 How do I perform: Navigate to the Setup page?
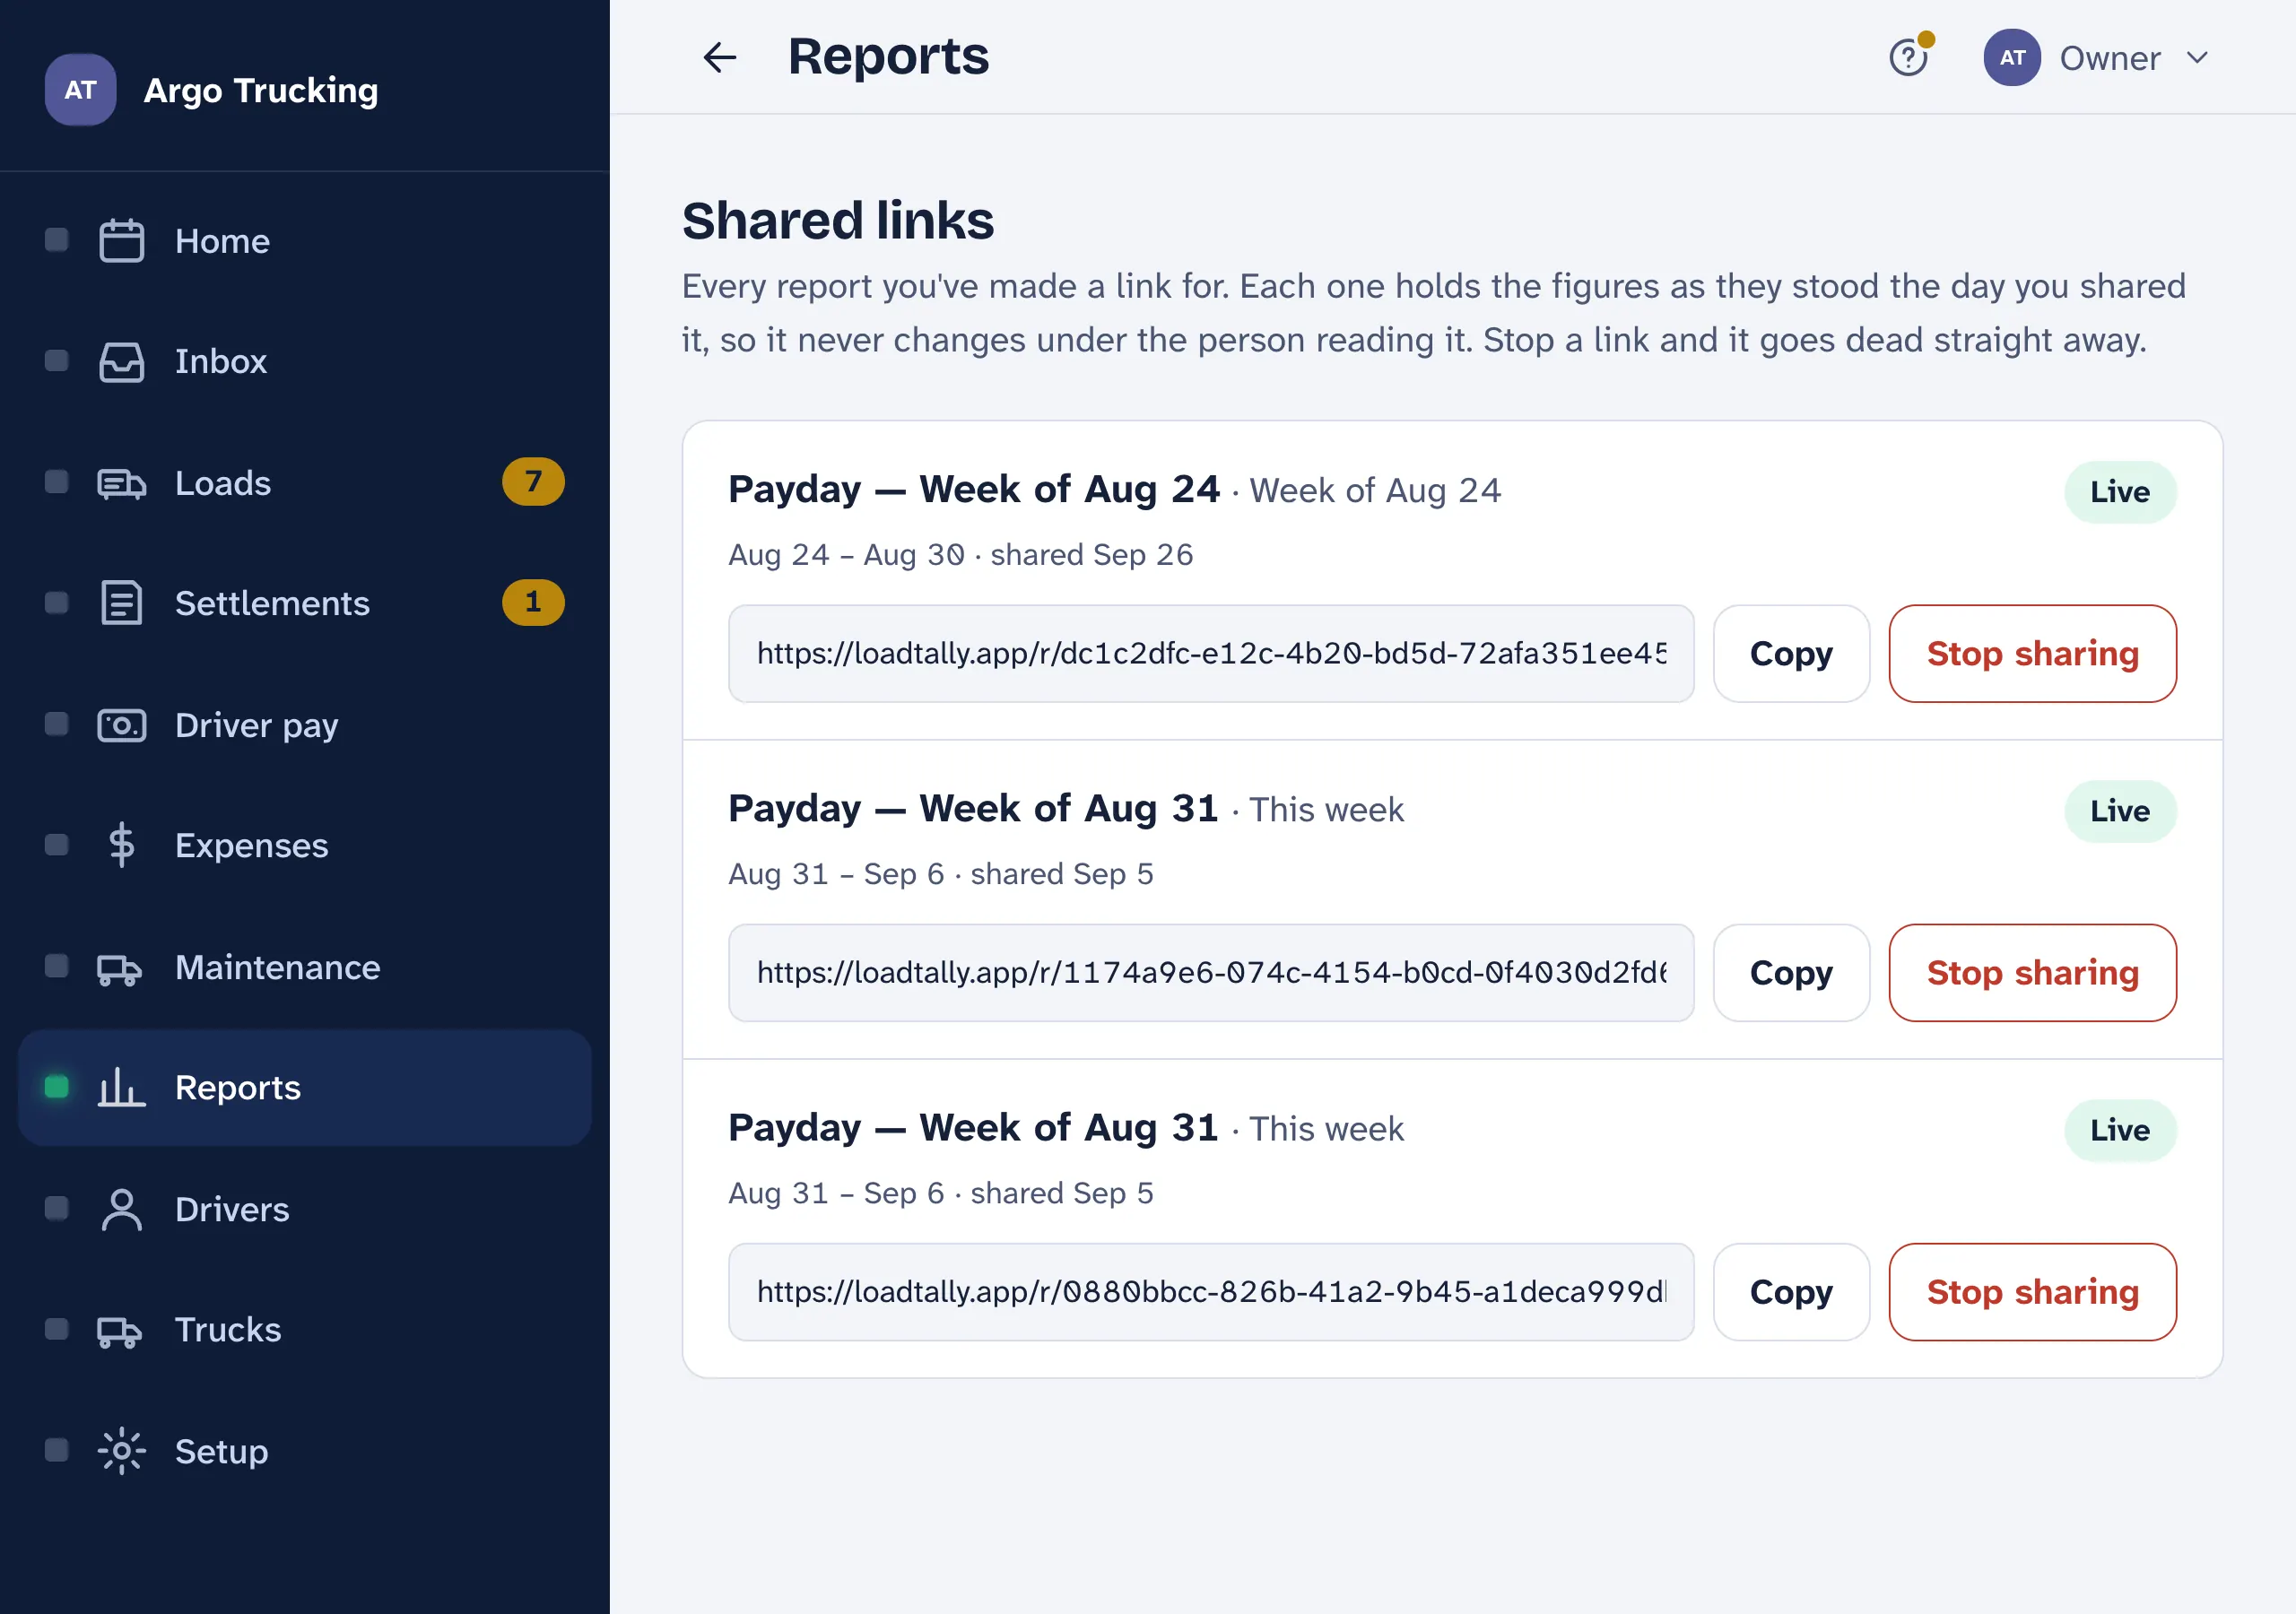(305, 1451)
